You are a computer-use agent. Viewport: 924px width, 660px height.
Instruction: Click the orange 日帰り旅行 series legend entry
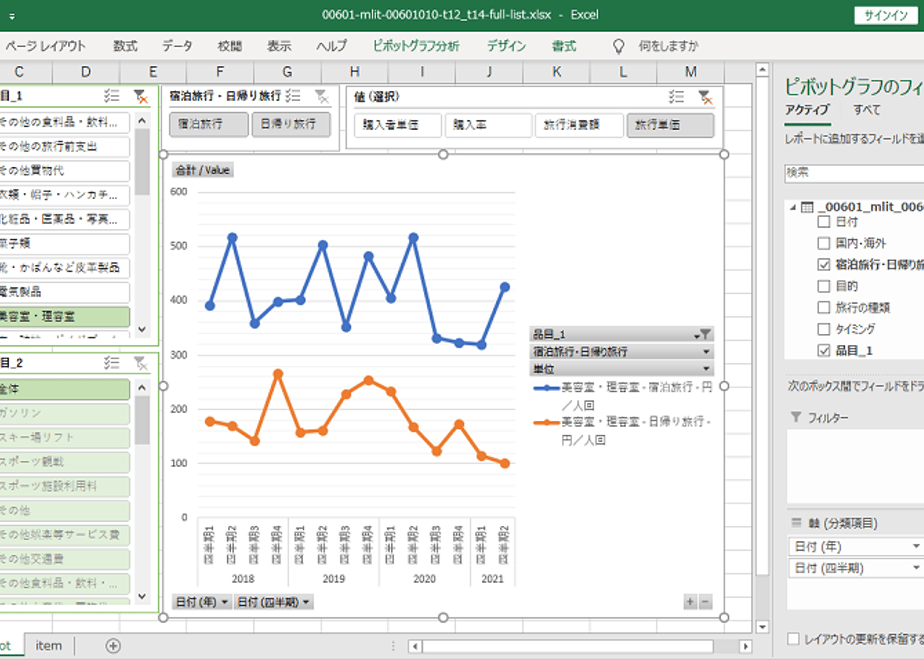(x=623, y=430)
